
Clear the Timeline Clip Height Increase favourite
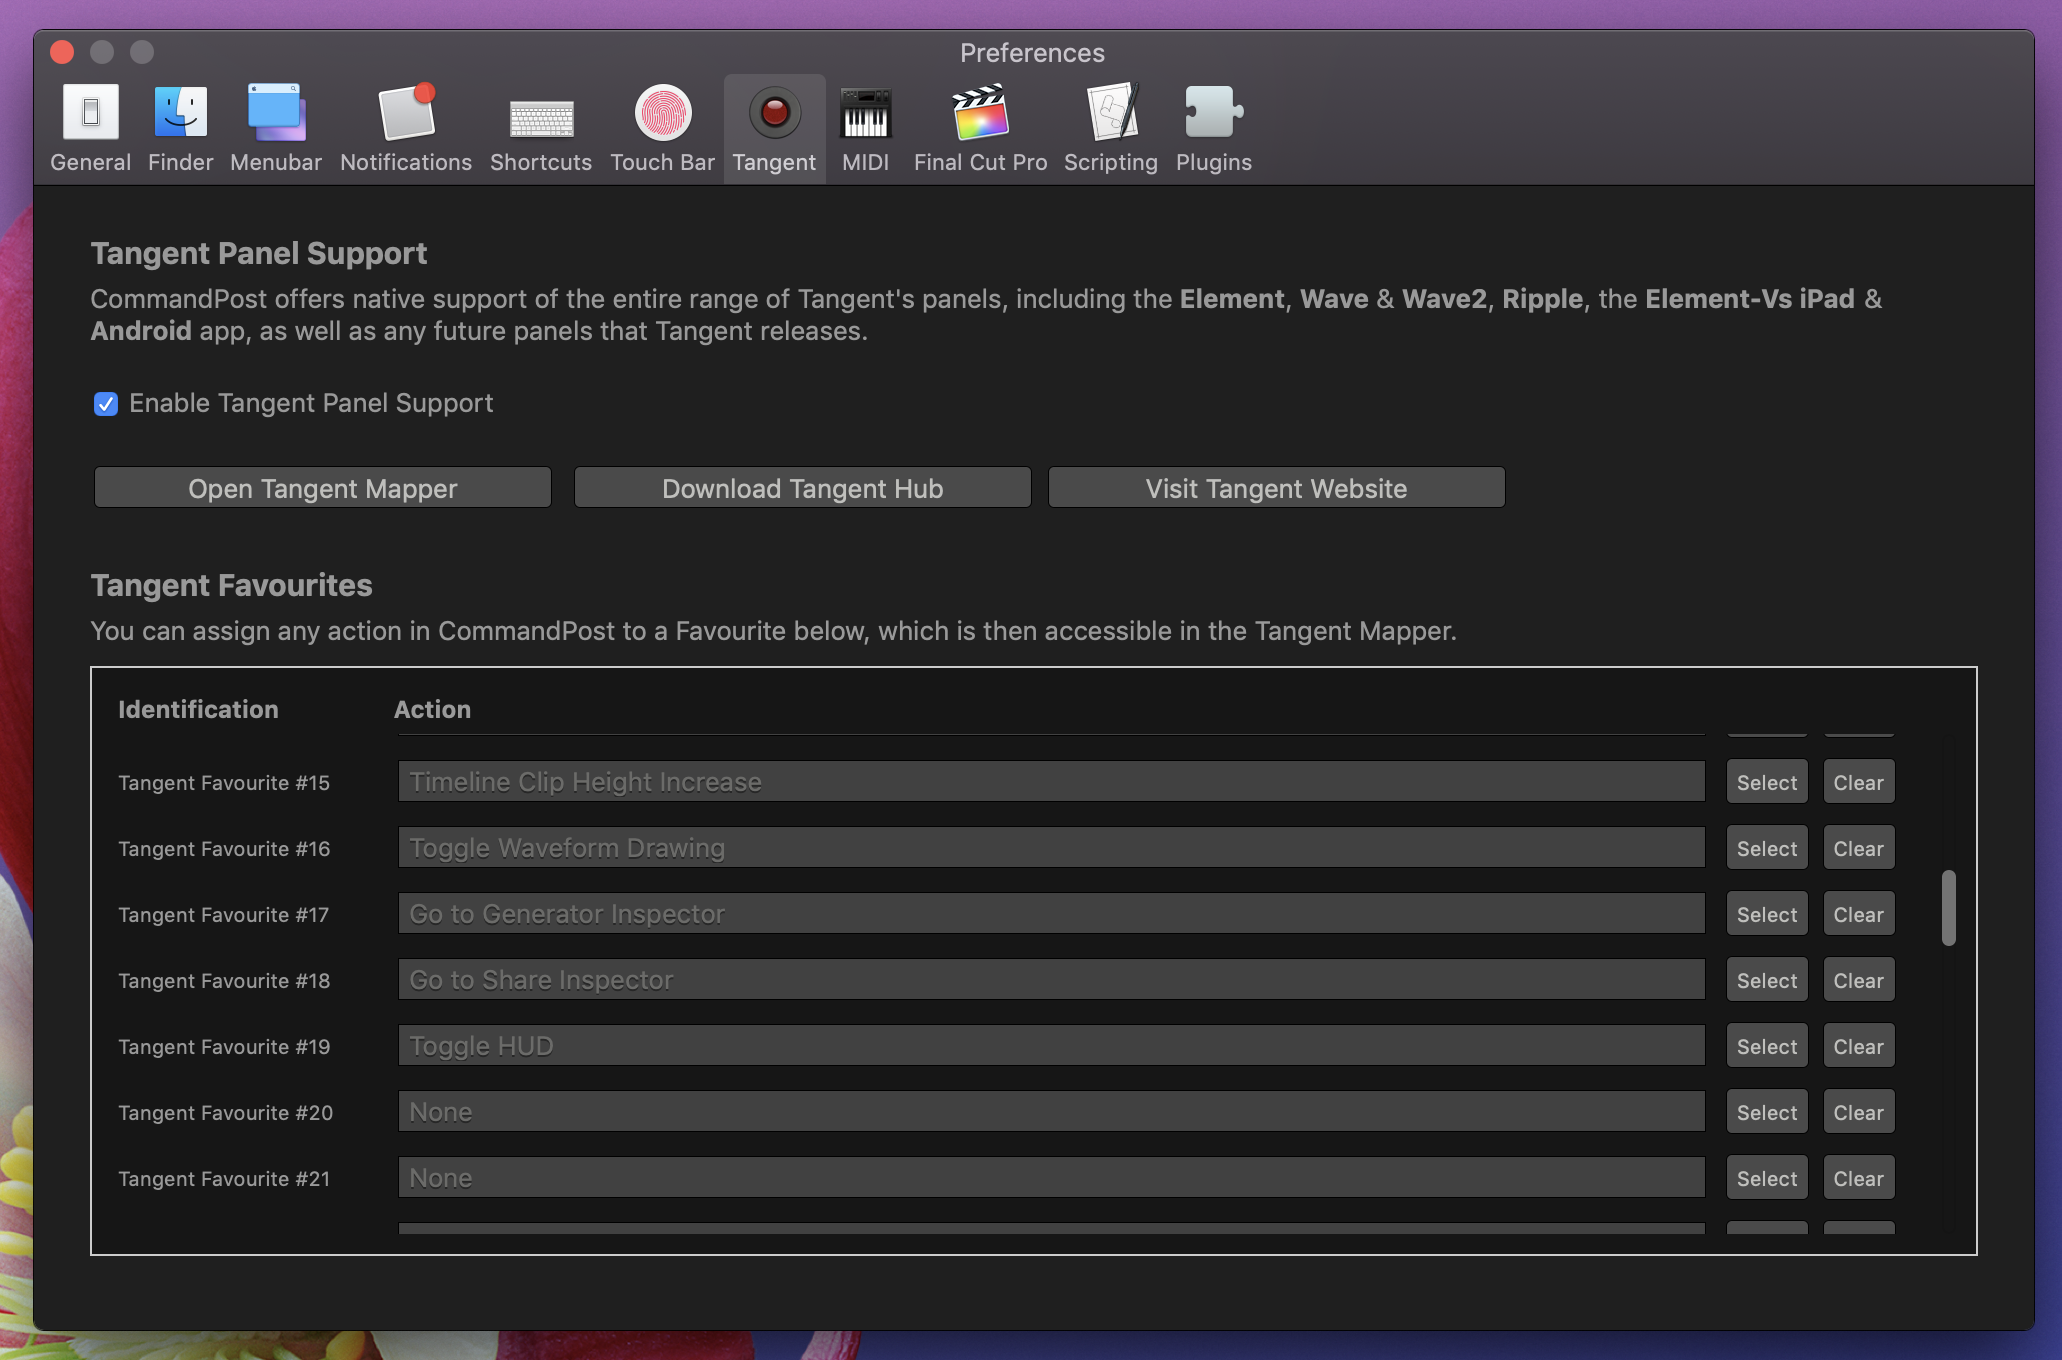1858,781
